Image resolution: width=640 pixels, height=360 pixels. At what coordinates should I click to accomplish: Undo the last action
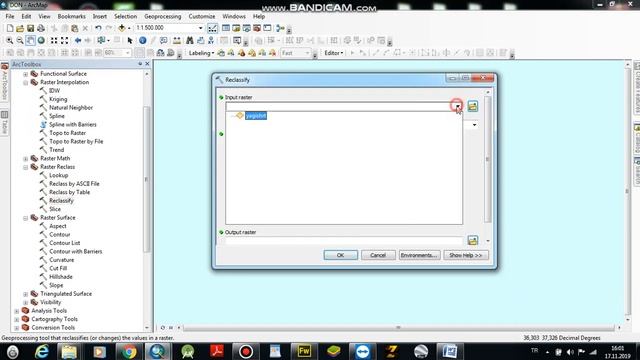coord(98,28)
